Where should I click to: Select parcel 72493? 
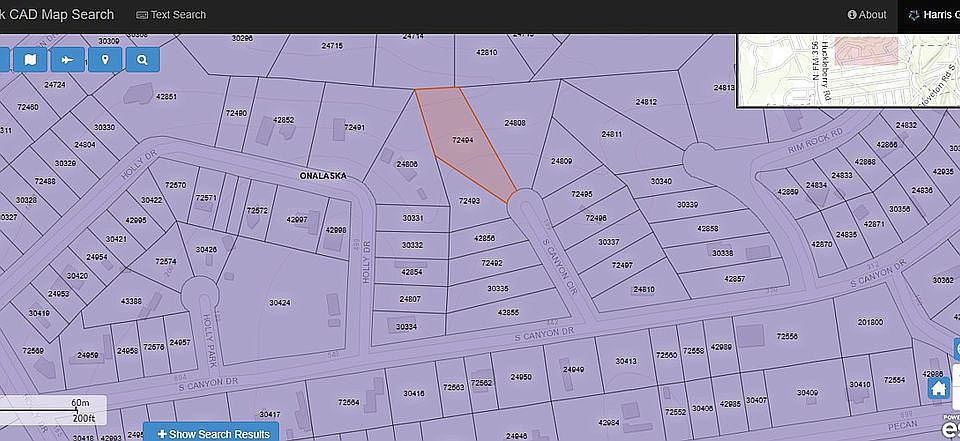point(470,200)
